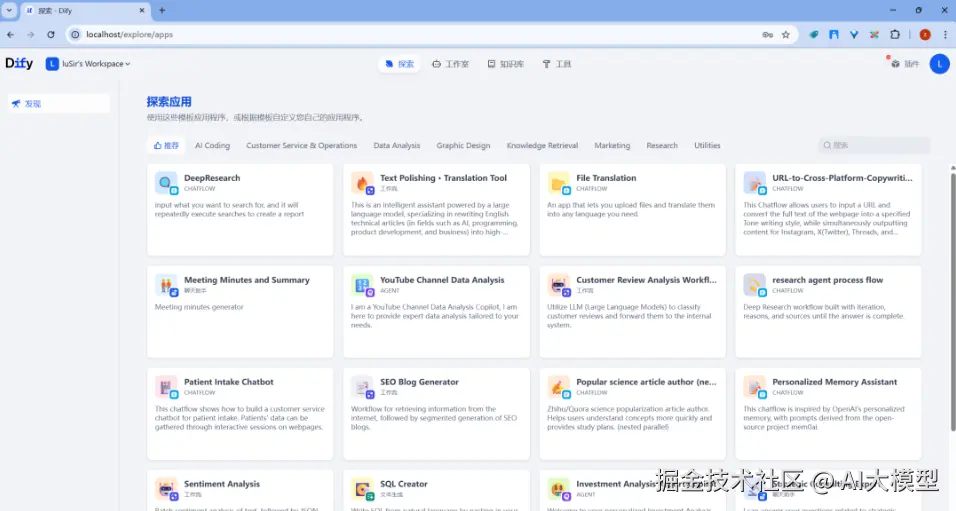Open the Chrome three-dot menu
The height and width of the screenshot is (511, 956).
click(x=945, y=35)
